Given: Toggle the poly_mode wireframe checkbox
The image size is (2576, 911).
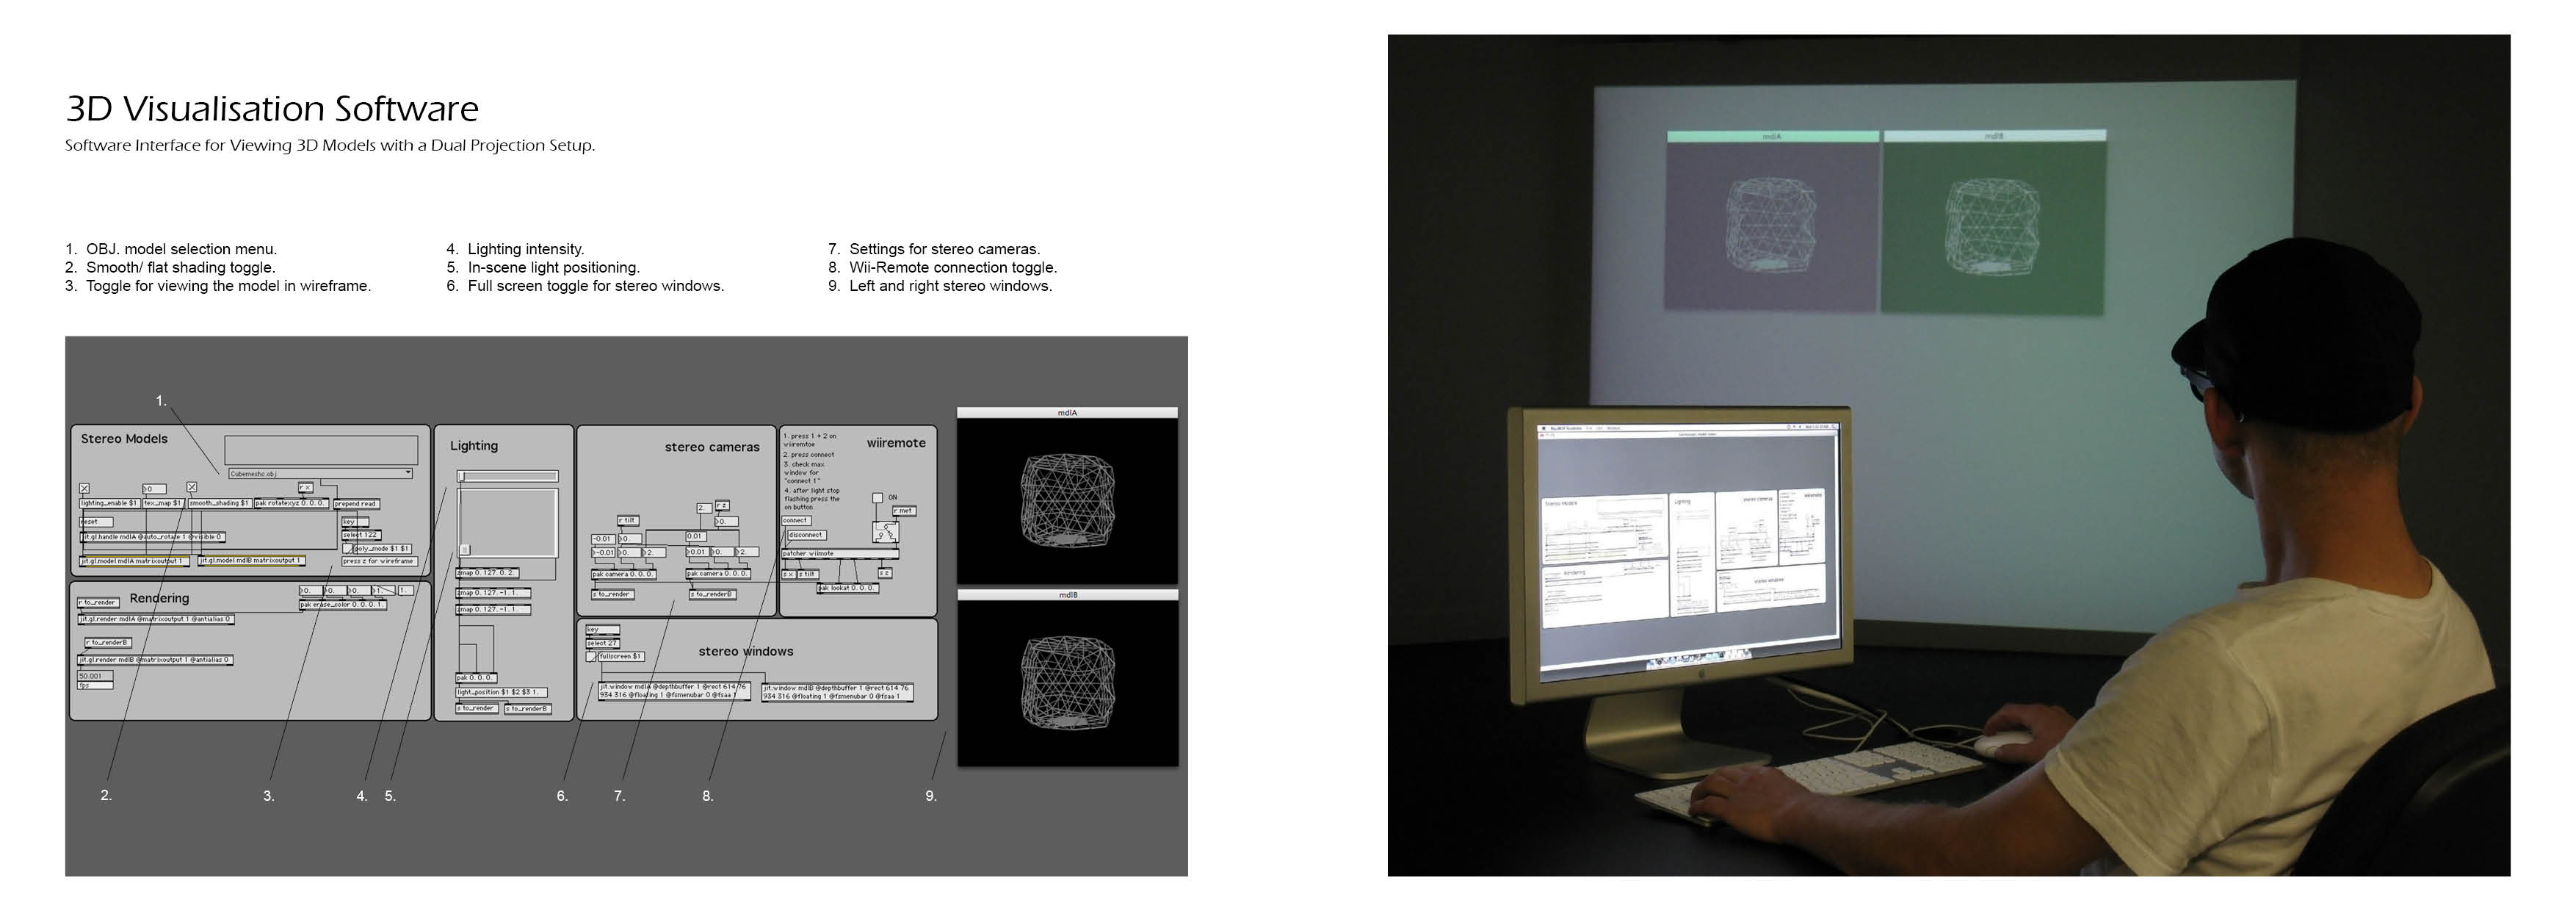Looking at the screenshot, I should pos(348,548).
